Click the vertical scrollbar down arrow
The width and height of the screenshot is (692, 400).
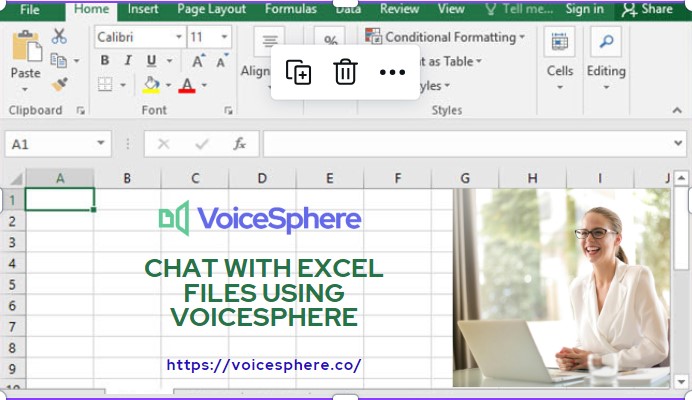[x=681, y=381]
